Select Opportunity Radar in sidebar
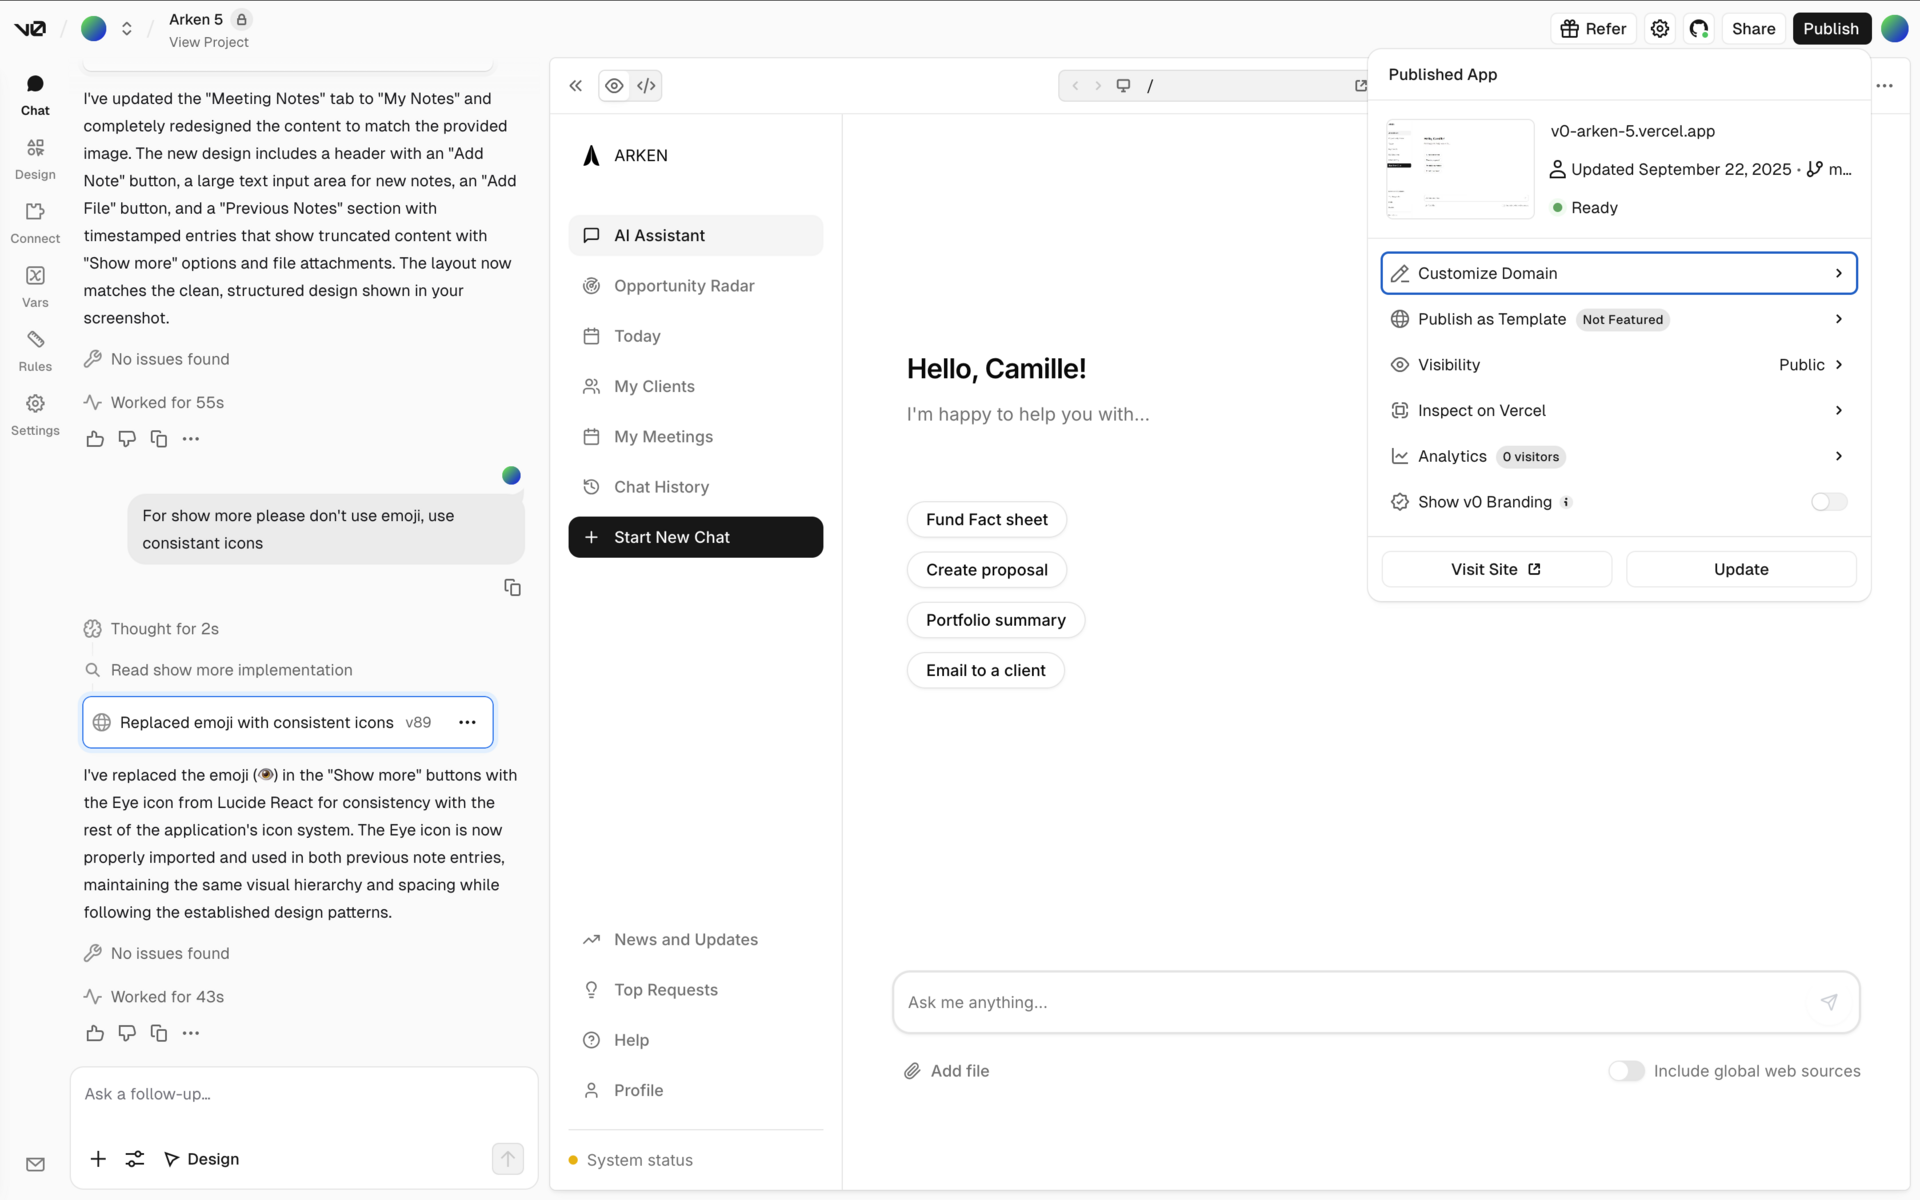1920x1200 pixels. pyautogui.click(x=684, y=286)
